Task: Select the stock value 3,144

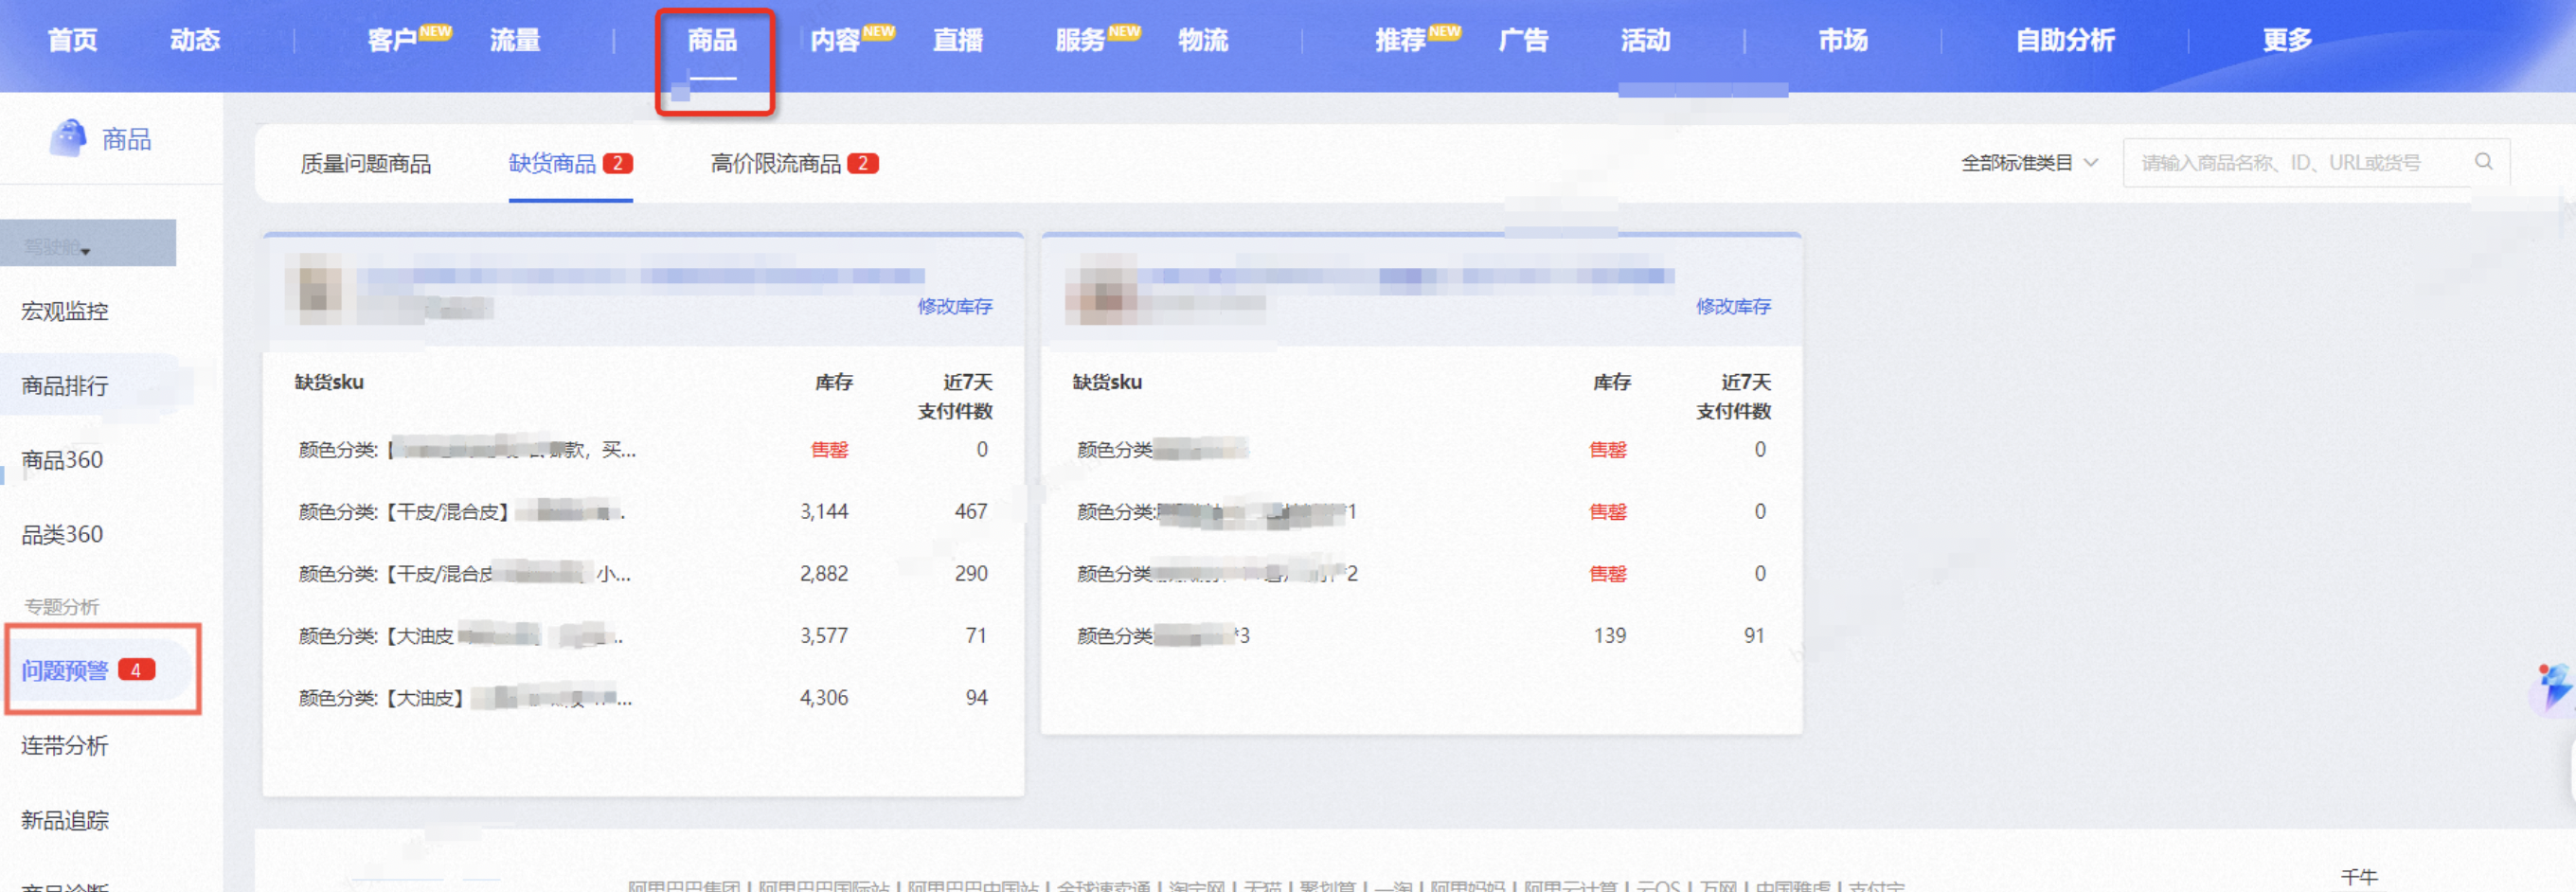Action: 824,512
